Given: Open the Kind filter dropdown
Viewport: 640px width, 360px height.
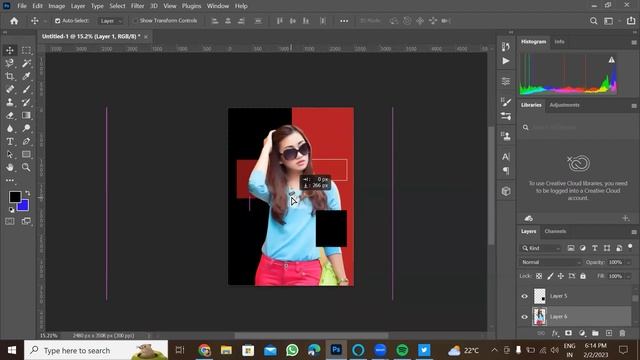Looking at the screenshot, I should click(541, 248).
